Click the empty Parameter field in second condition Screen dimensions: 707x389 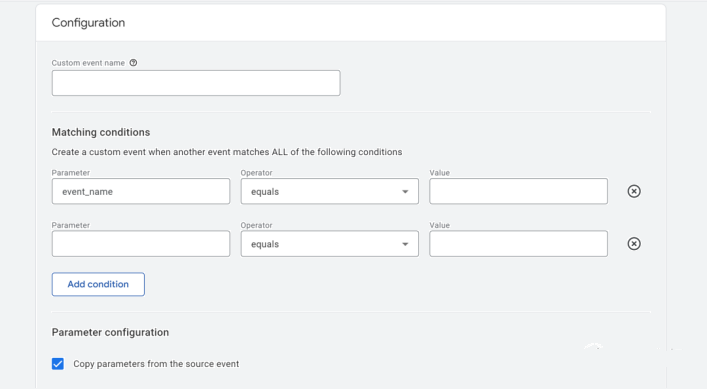141,244
